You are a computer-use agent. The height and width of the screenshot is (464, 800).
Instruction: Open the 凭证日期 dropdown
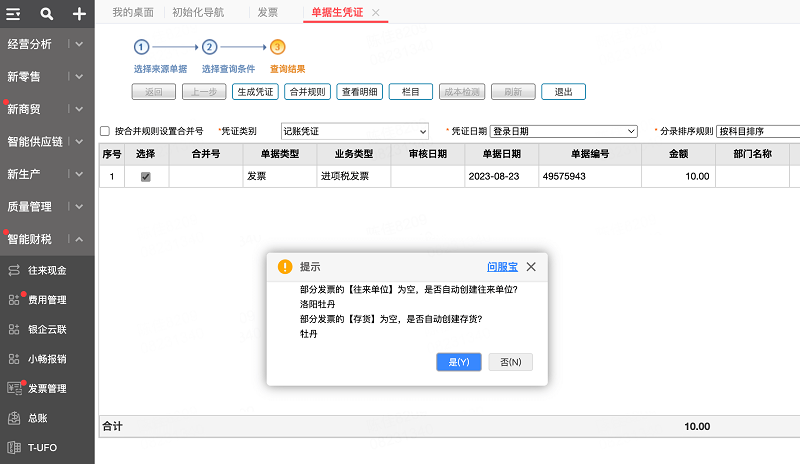[563, 131]
